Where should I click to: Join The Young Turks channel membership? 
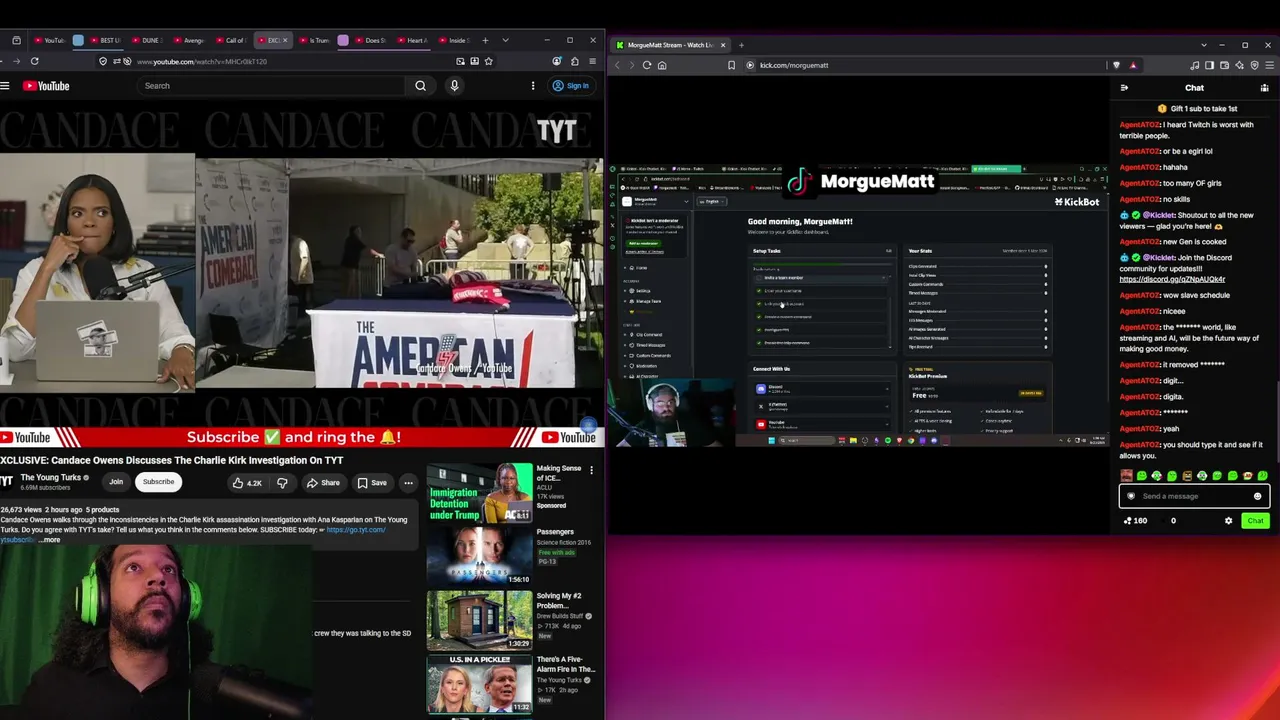point(116,482)
